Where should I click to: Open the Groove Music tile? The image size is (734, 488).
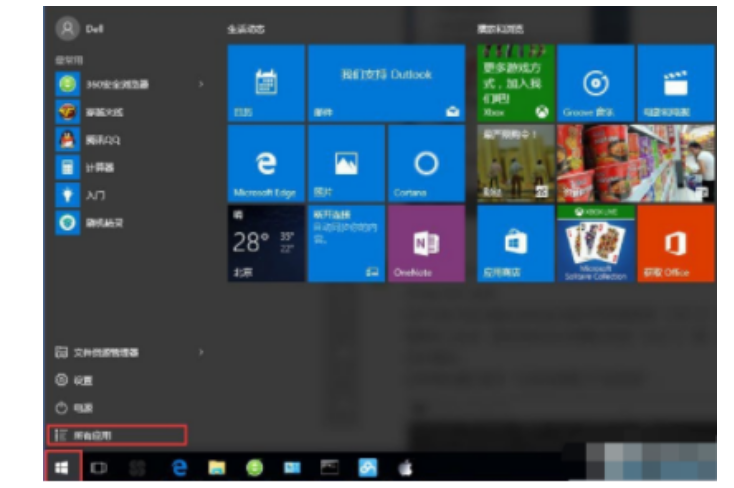point(595,83)
